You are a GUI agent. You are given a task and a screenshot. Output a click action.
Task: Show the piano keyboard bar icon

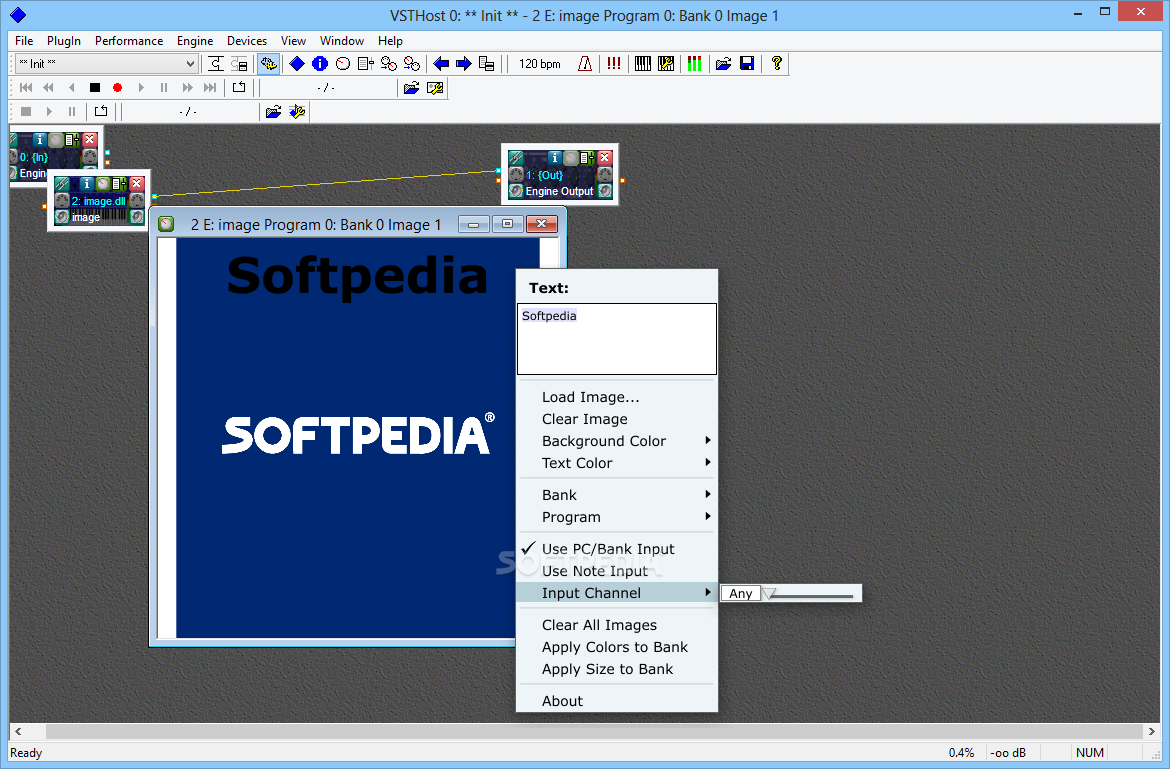click(642, 63)
